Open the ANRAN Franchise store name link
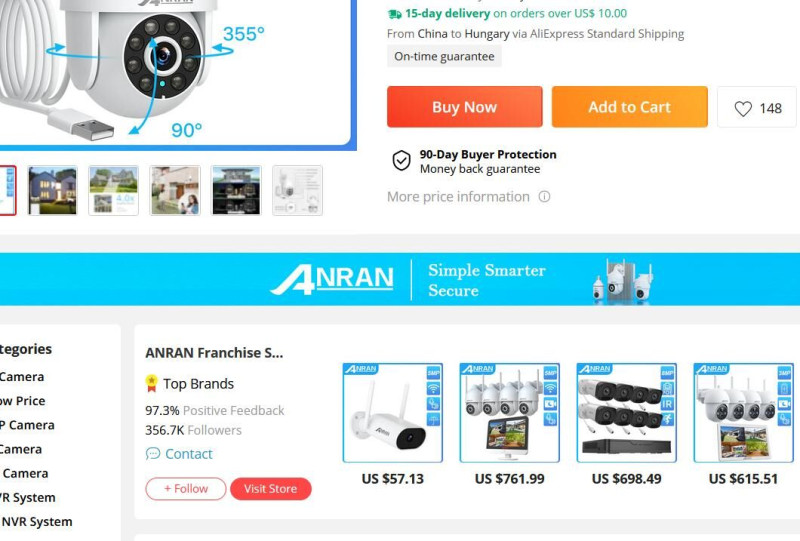 tap(214, 353)
